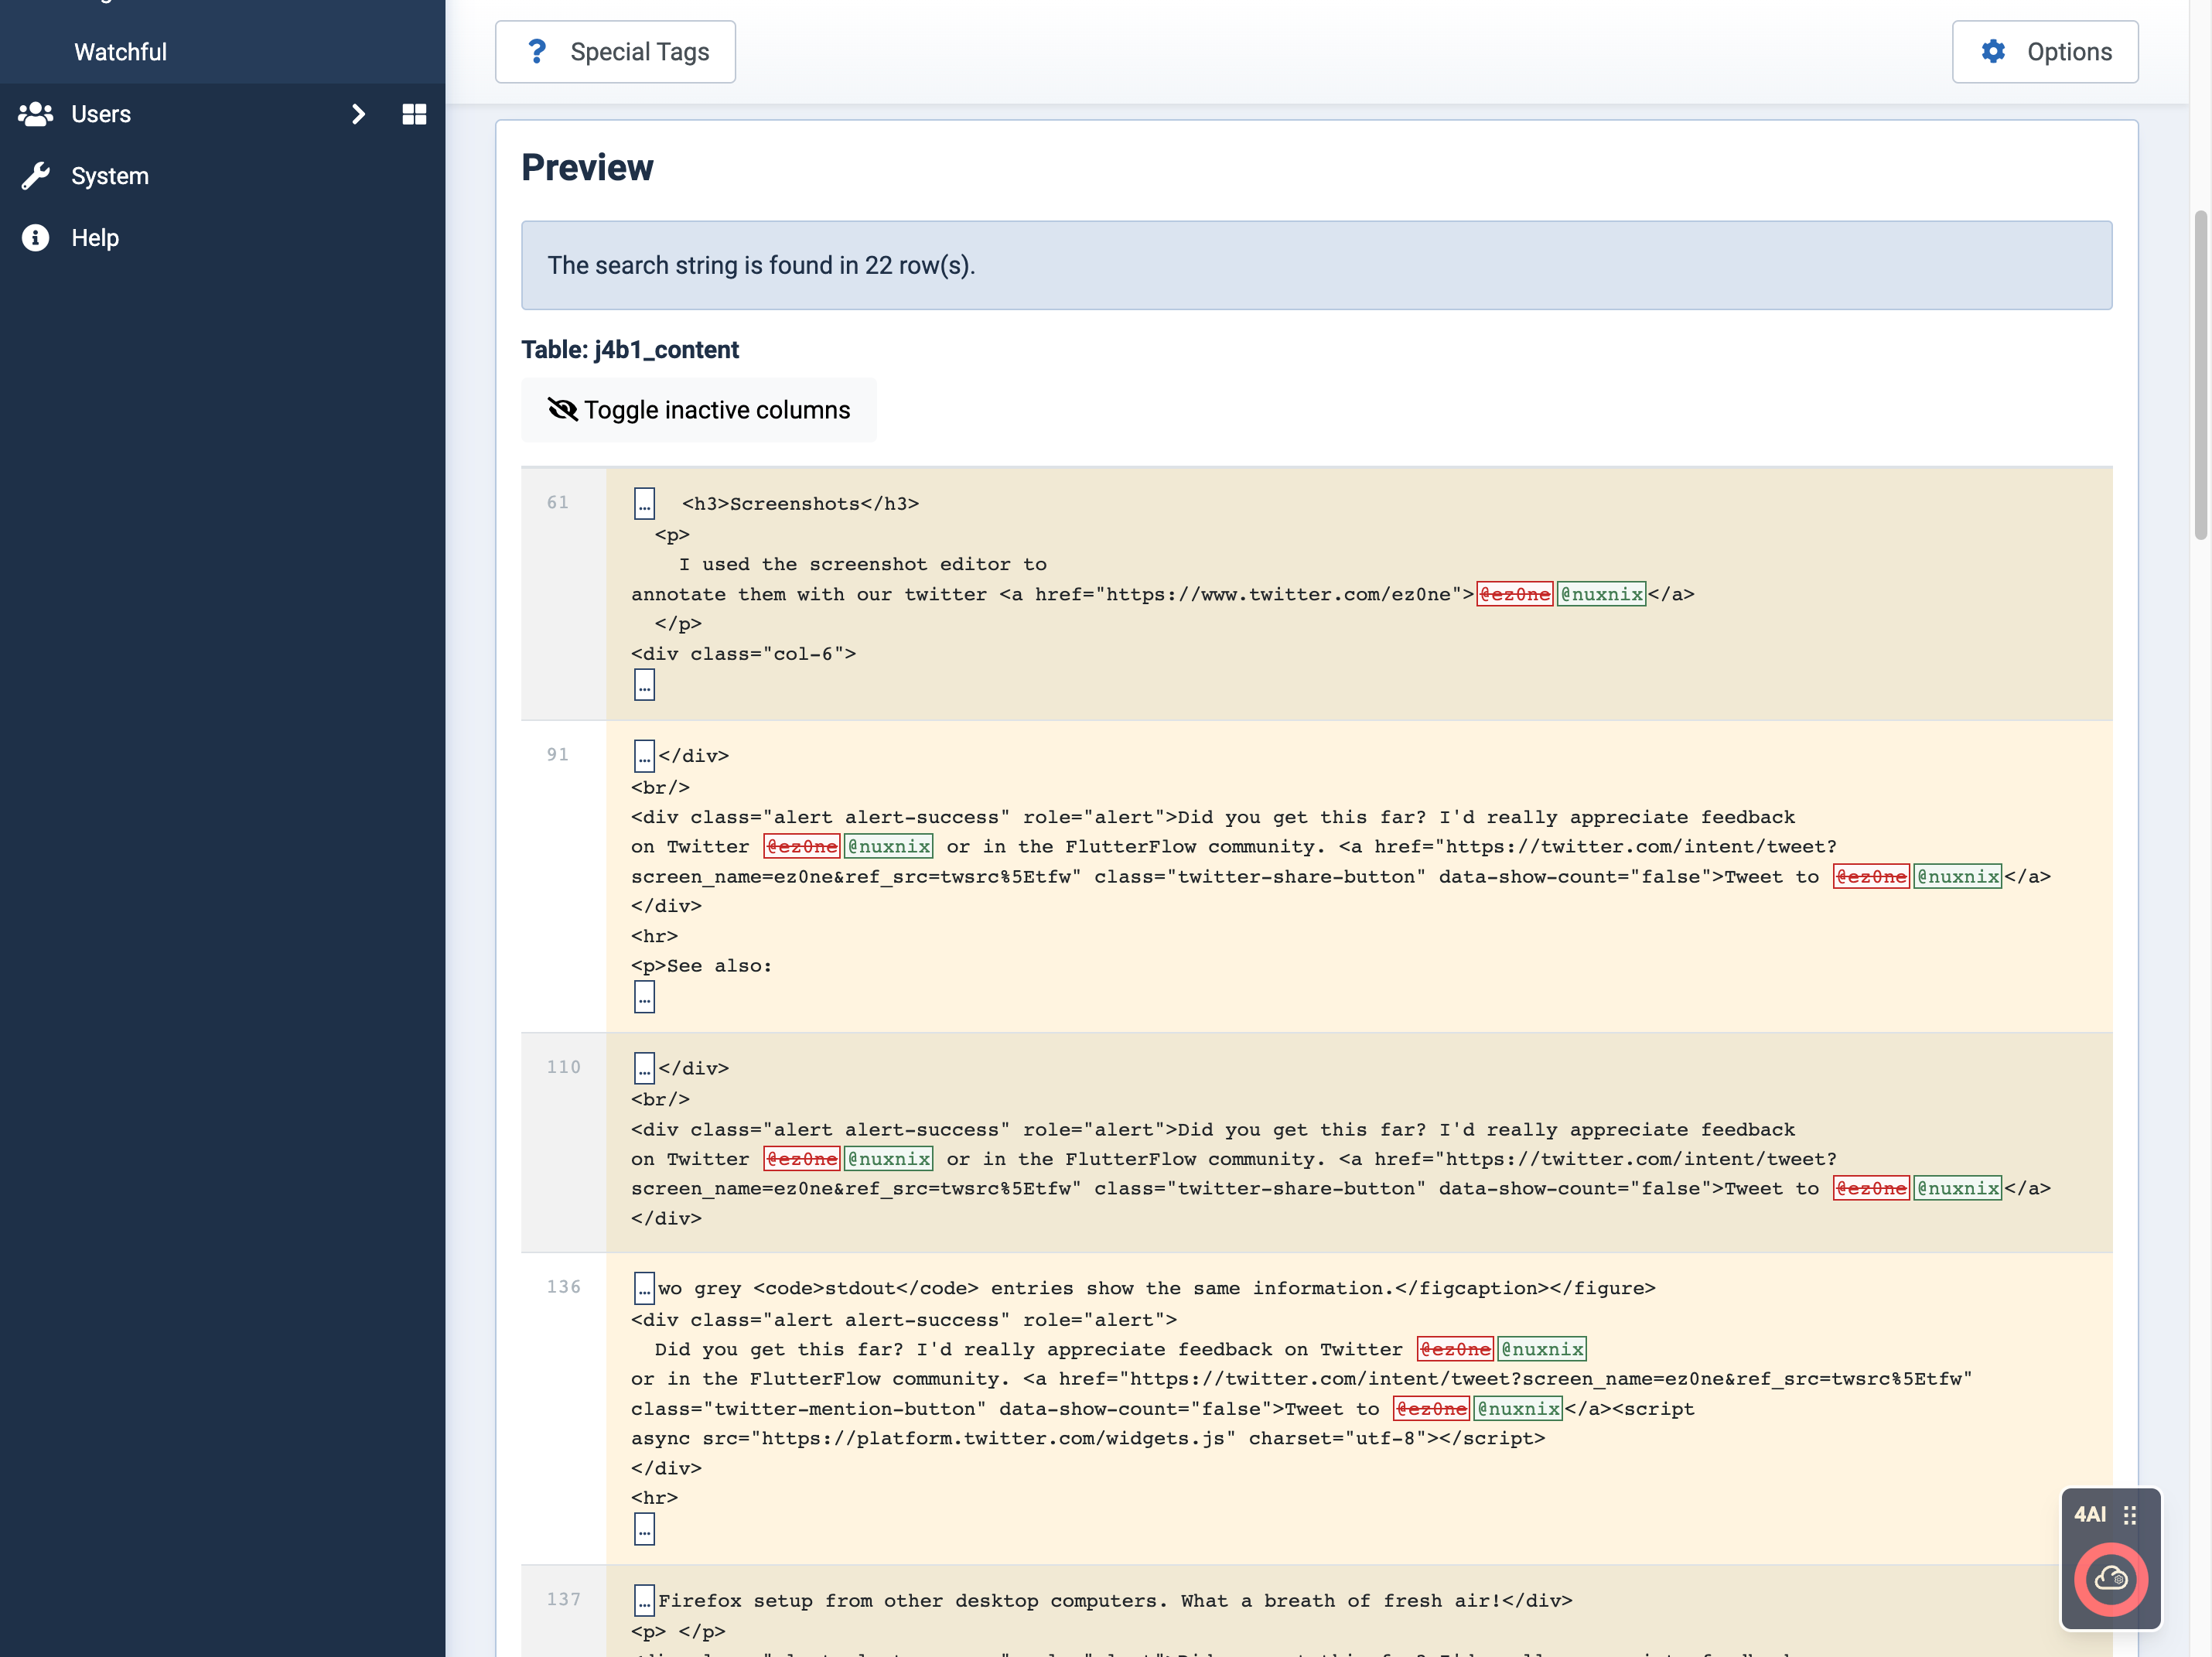
Task: Expand leading ellipsis in row 91
Action: 644,756
